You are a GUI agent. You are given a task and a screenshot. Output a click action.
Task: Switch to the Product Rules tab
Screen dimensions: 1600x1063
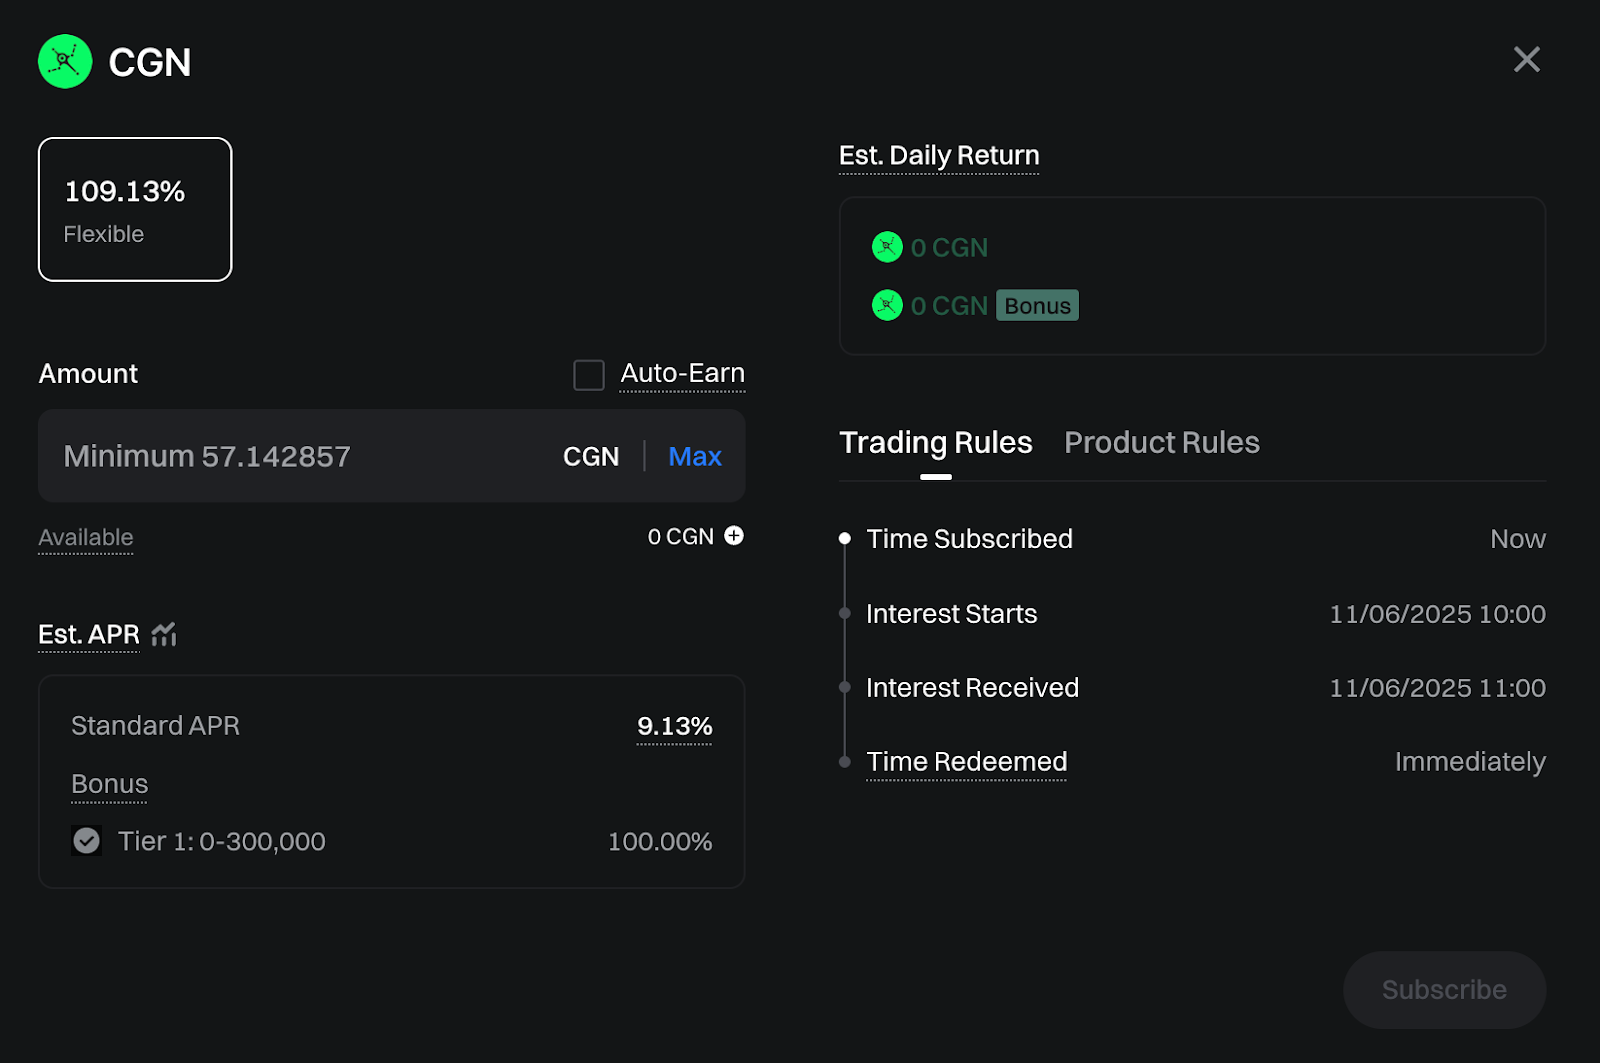[1161, 443]
